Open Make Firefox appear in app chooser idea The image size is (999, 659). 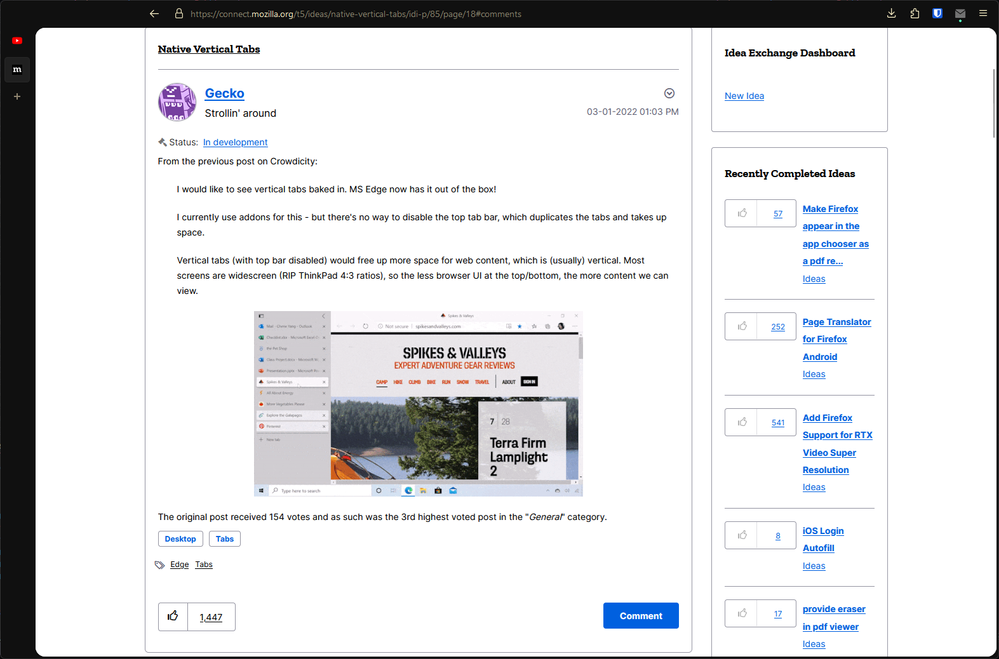pos(835,235)
